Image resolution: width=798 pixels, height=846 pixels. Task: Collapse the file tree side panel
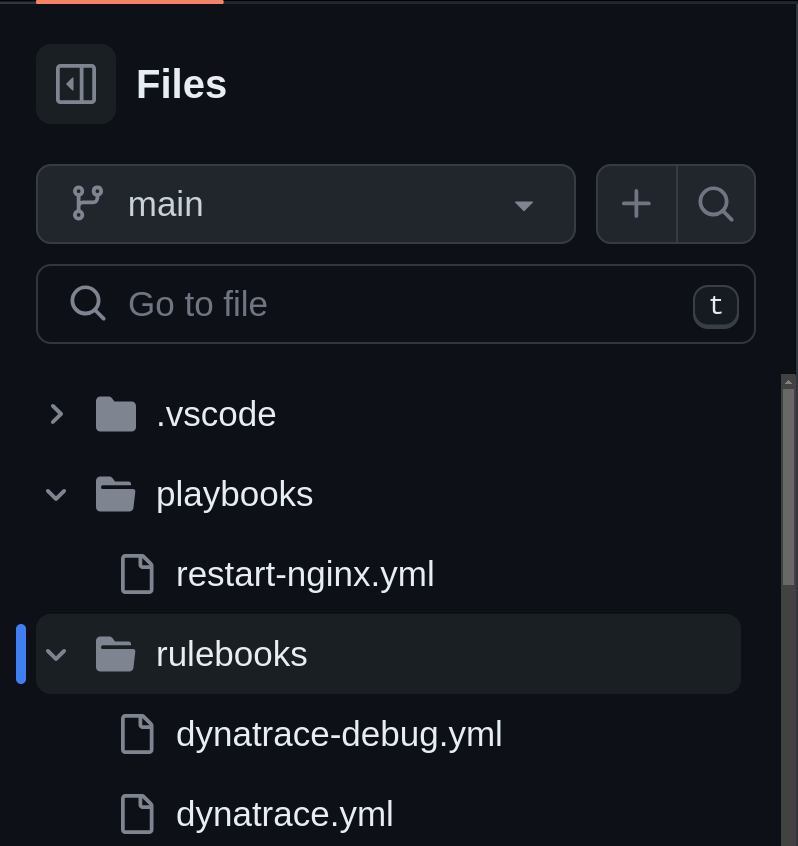coord(76,84)
